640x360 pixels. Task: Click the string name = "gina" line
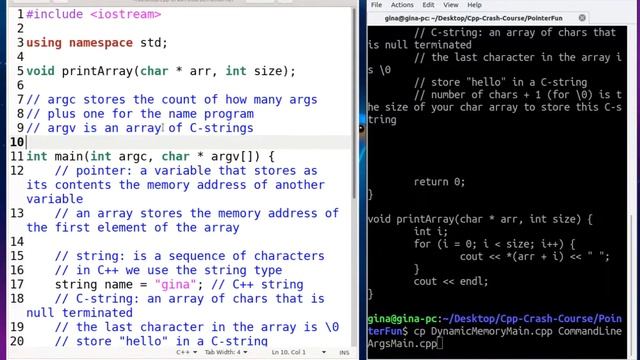(179, 284)
